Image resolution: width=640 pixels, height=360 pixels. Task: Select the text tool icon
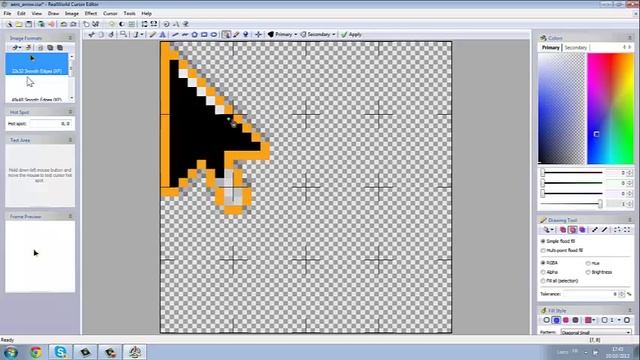point(162,35)
